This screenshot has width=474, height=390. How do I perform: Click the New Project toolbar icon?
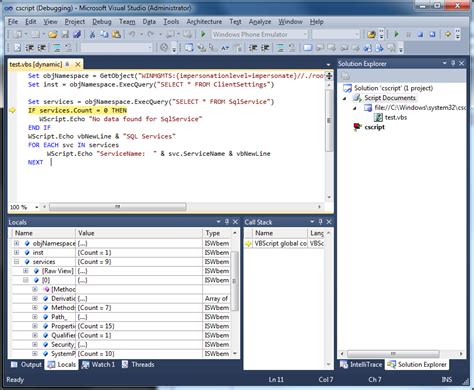click(x=18, y=34)
